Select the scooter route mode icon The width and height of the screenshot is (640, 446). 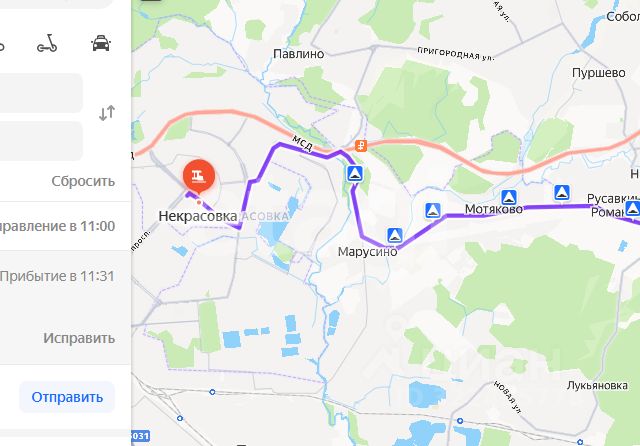tap(47, 43)
